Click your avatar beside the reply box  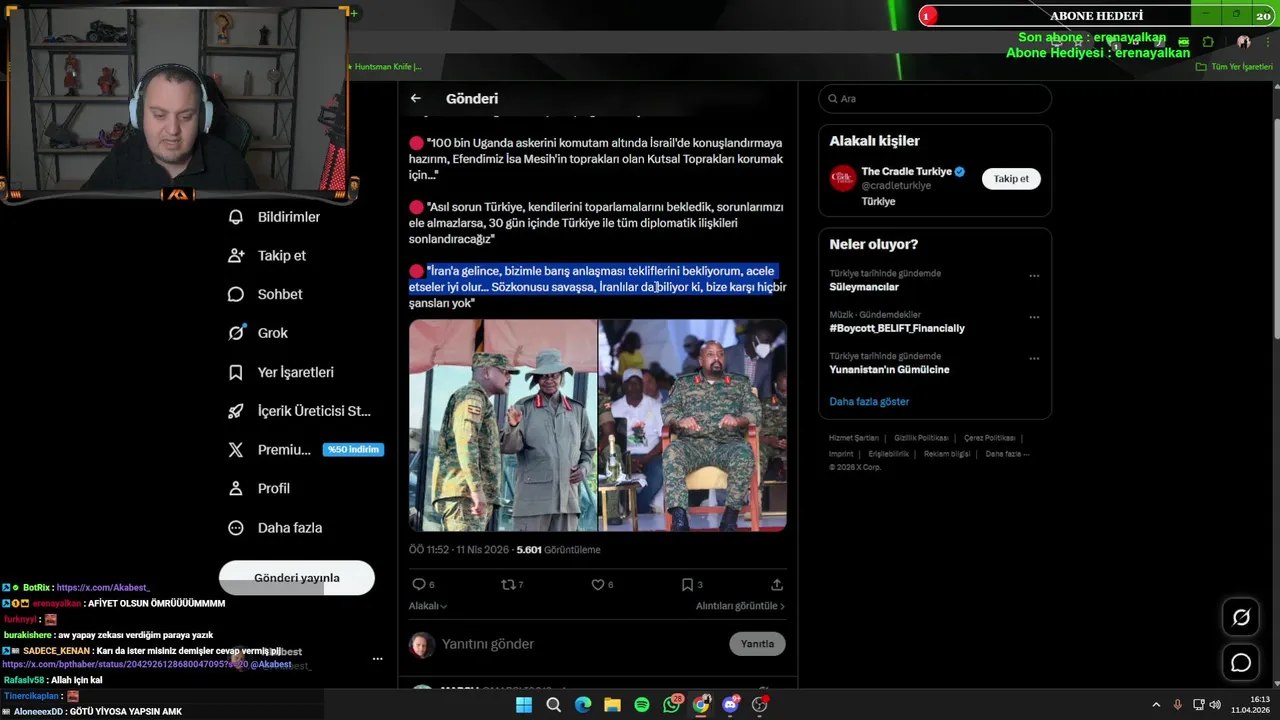pos(422,644)
